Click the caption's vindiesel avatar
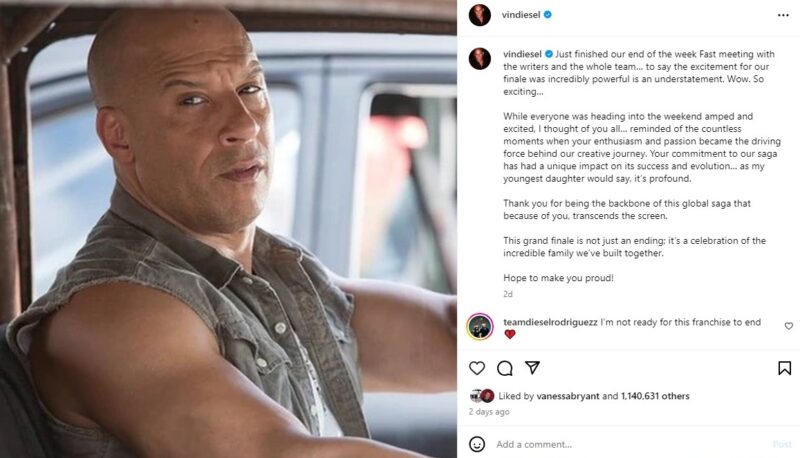The image size is (800, 458). pos(480,59)
